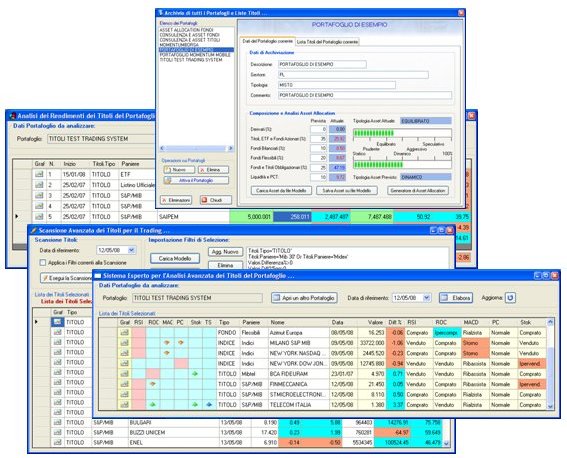Click graph icon for SAIPEM row 5
Image resolution: width=567 pixels, height=458 pixels.
coord(39,217)
